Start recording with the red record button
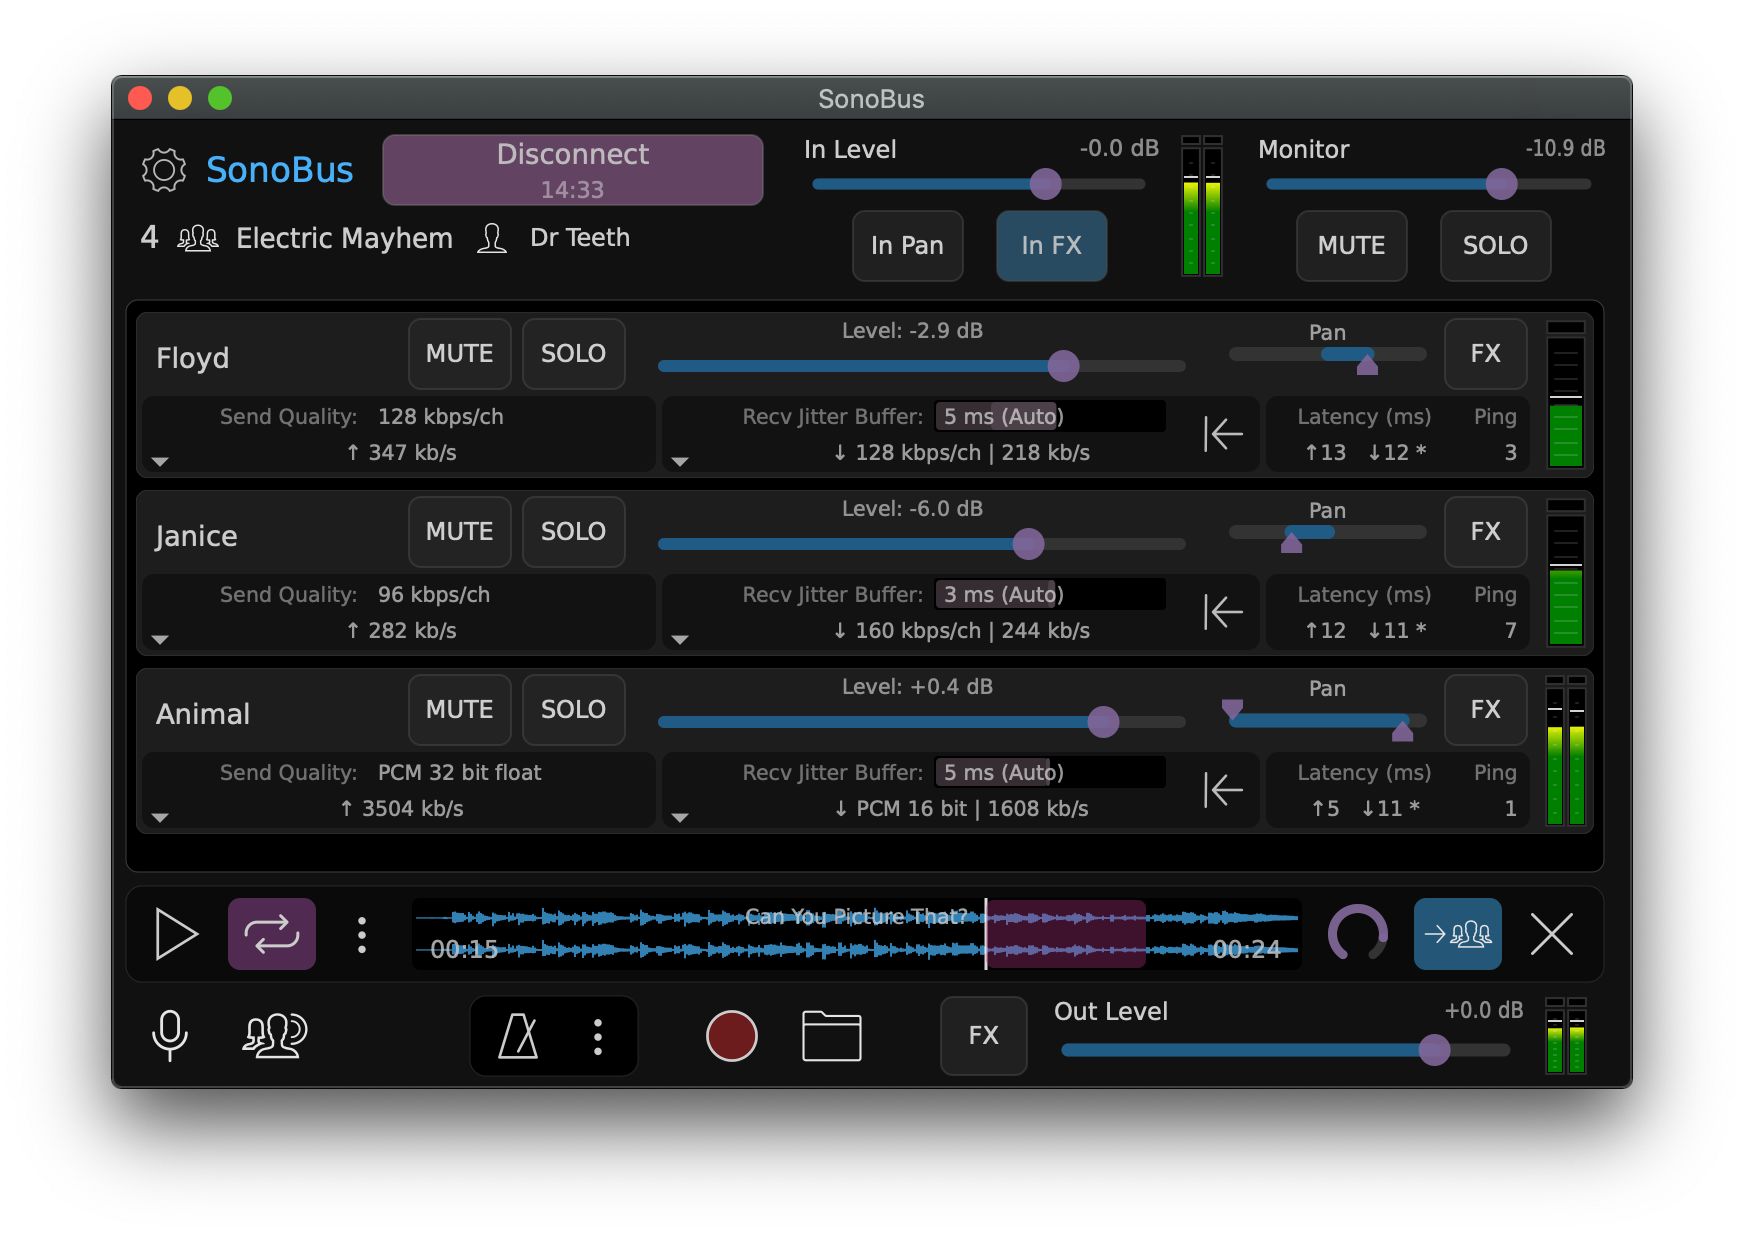 (731, 1036)
